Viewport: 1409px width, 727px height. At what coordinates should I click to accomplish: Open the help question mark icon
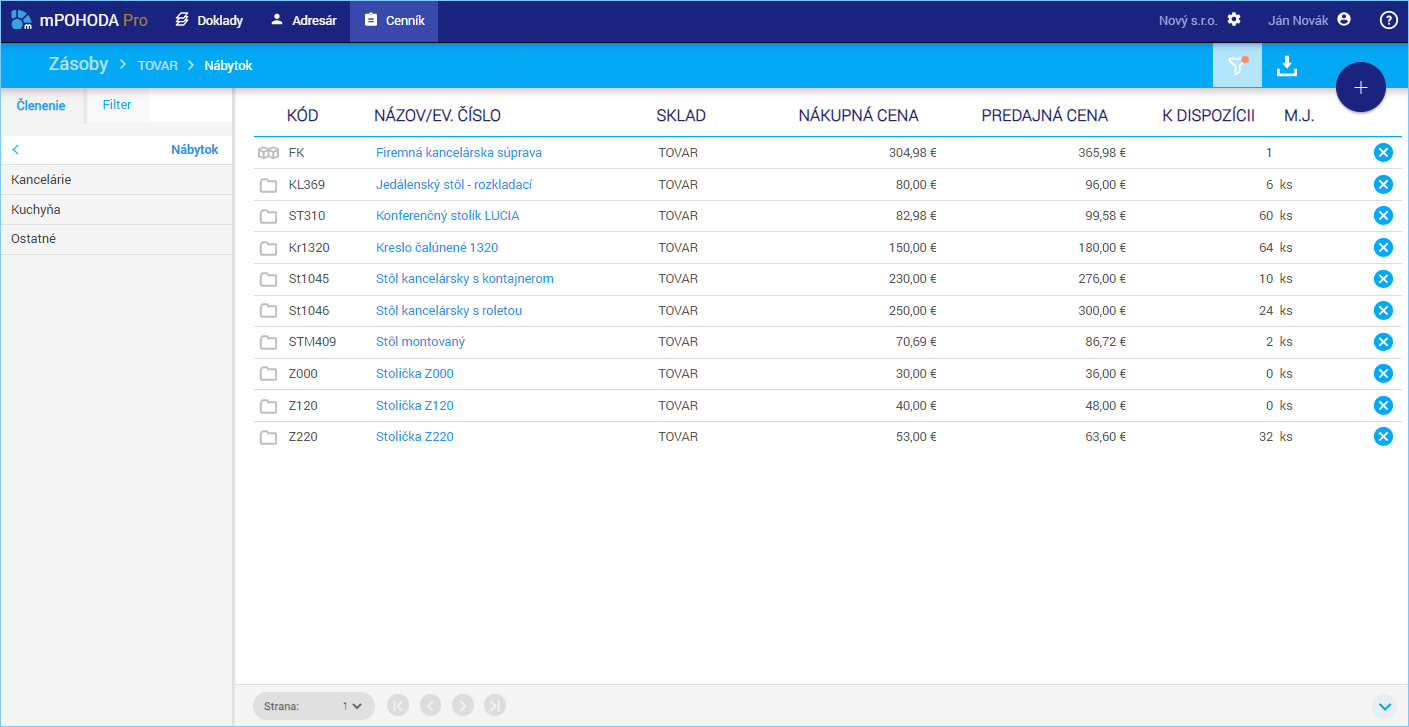[x=1388, y=20]
